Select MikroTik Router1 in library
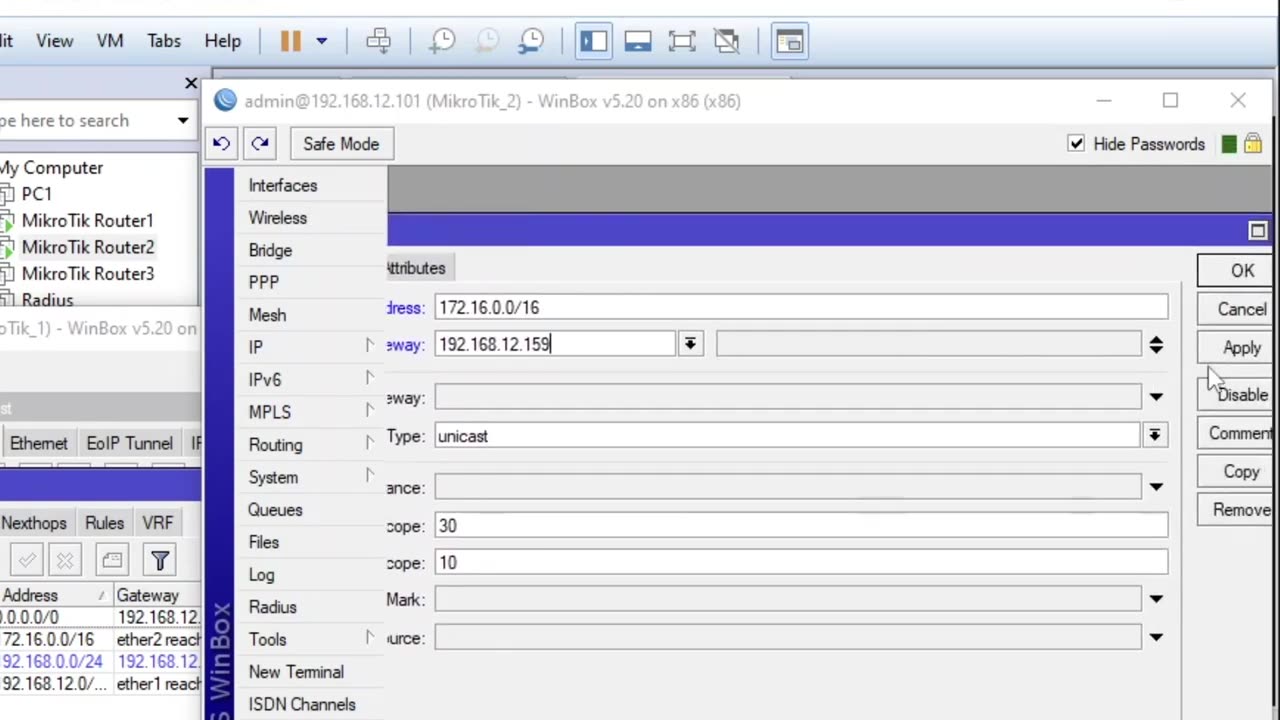This screenshot has height=720, width=1280. point(88,220)
